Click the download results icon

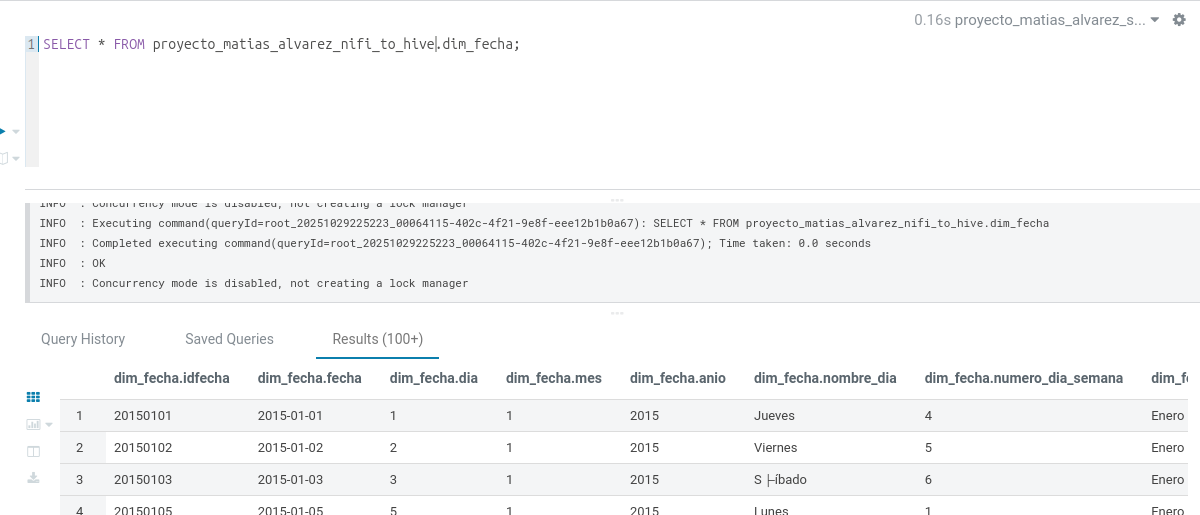(33, 478)
